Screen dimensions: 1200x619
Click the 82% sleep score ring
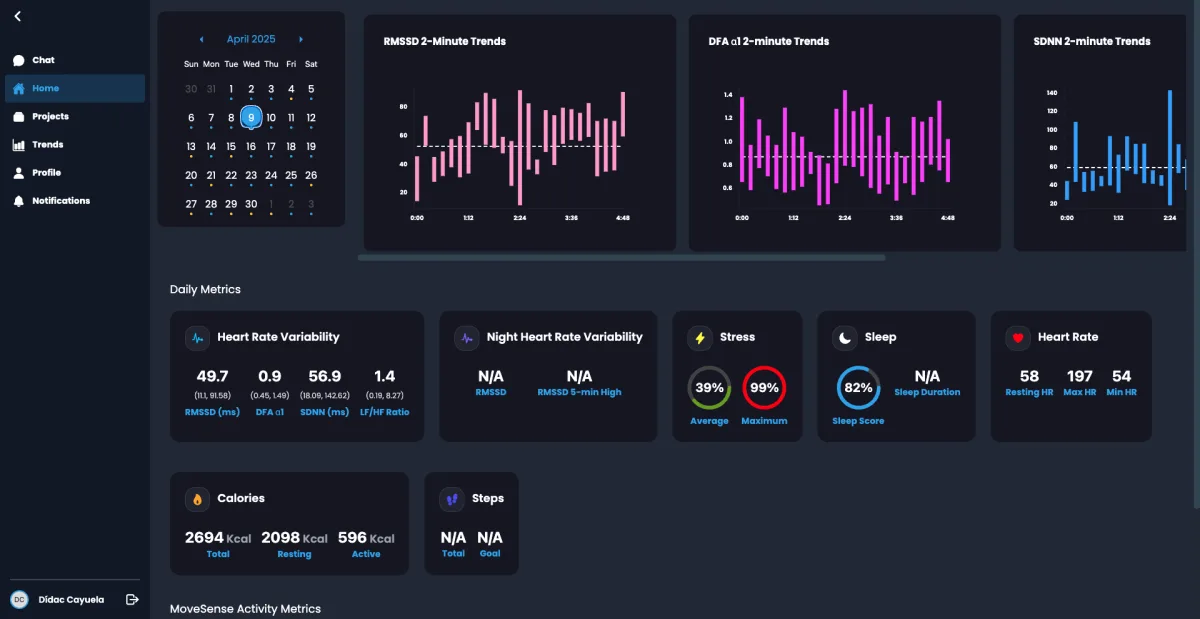click(x=858, y=388)
